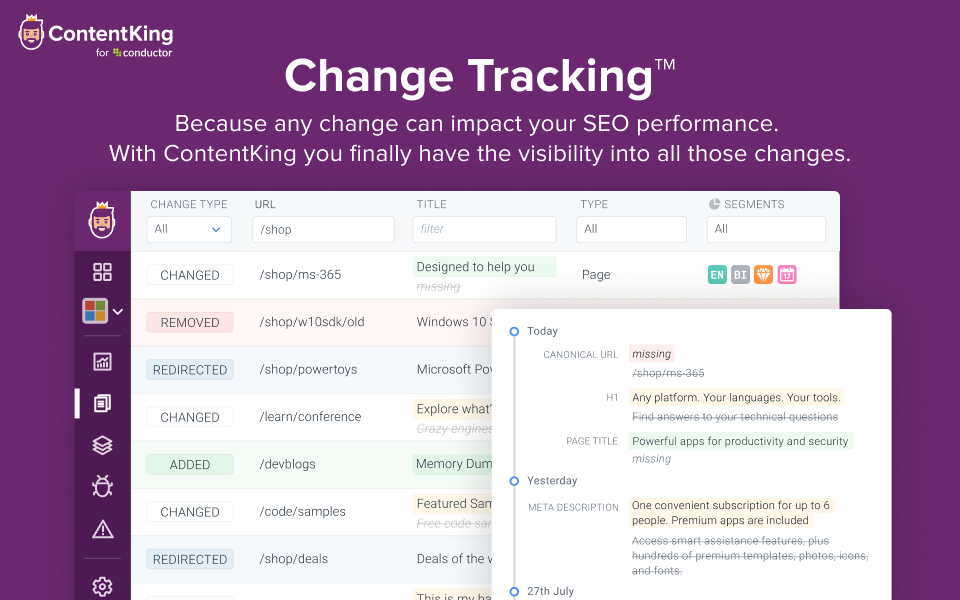The width and height of the screenshot is (960, 600).
Task: Select the pages icon in sidebar
Action: 102,403
